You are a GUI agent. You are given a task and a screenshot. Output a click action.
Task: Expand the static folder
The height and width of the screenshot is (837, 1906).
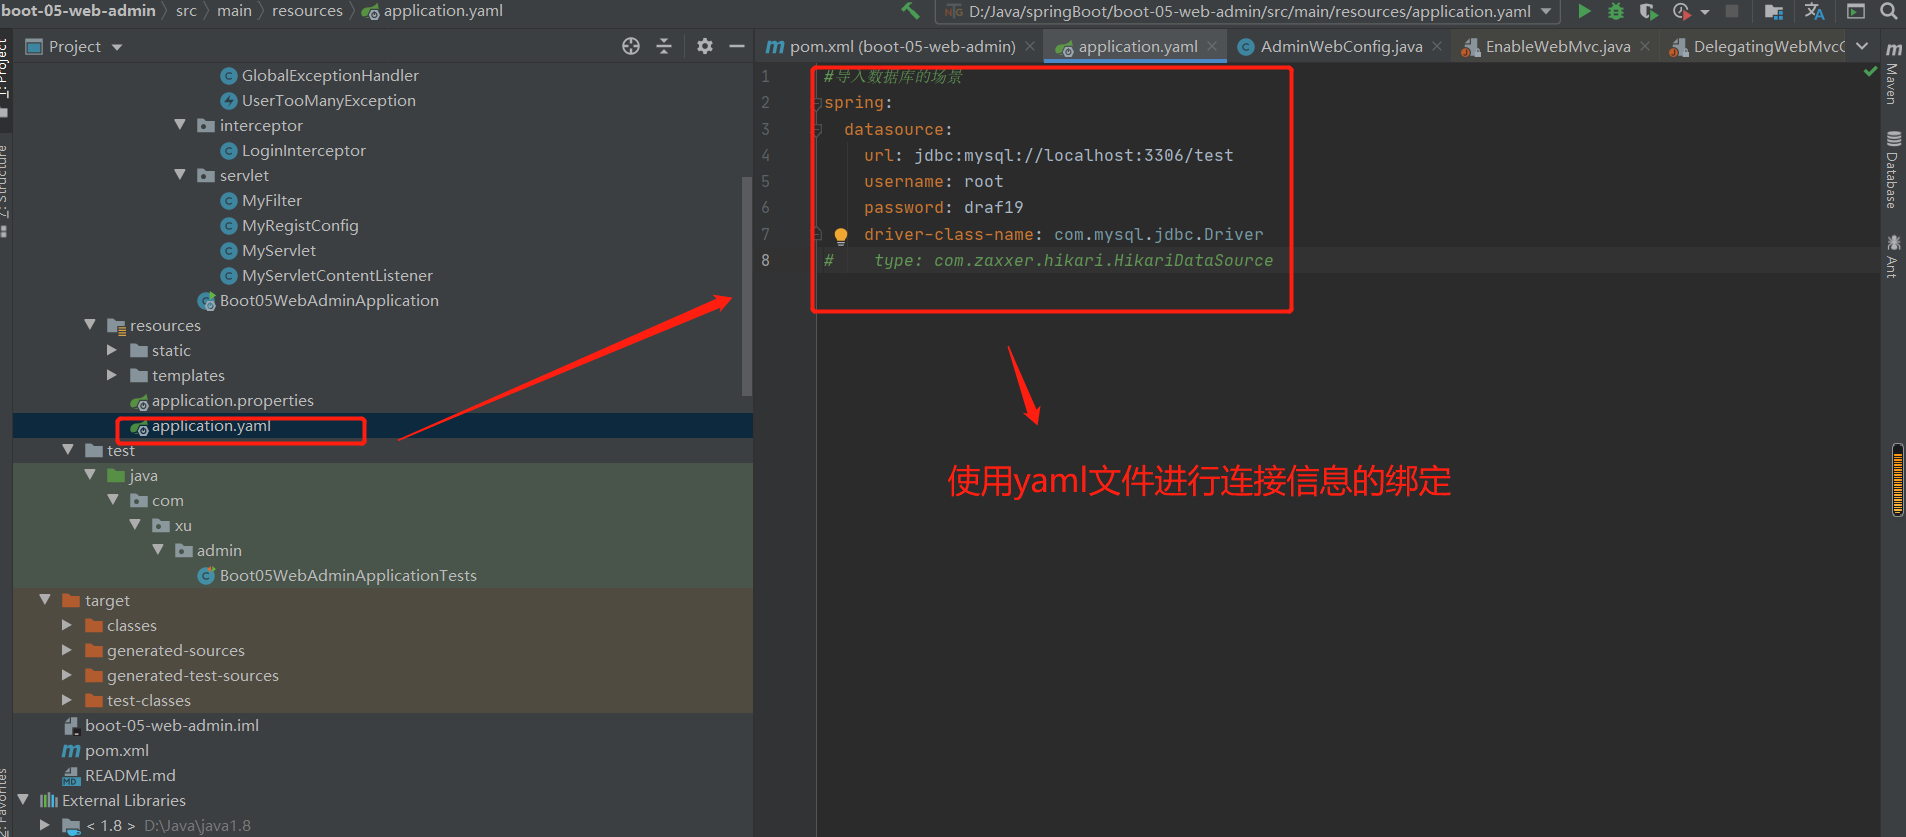112,350
